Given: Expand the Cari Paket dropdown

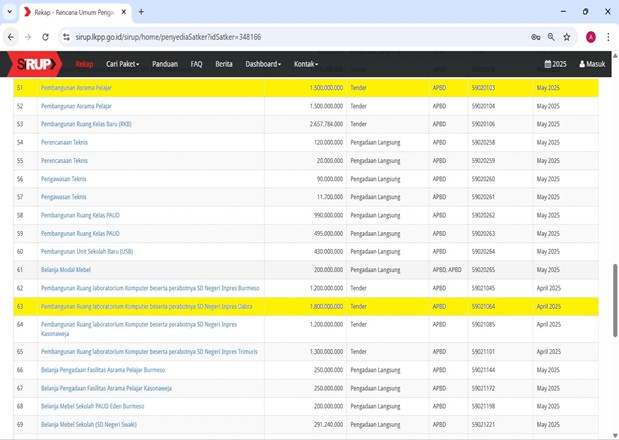Looking at the screenshot, I should coord(122,64).
